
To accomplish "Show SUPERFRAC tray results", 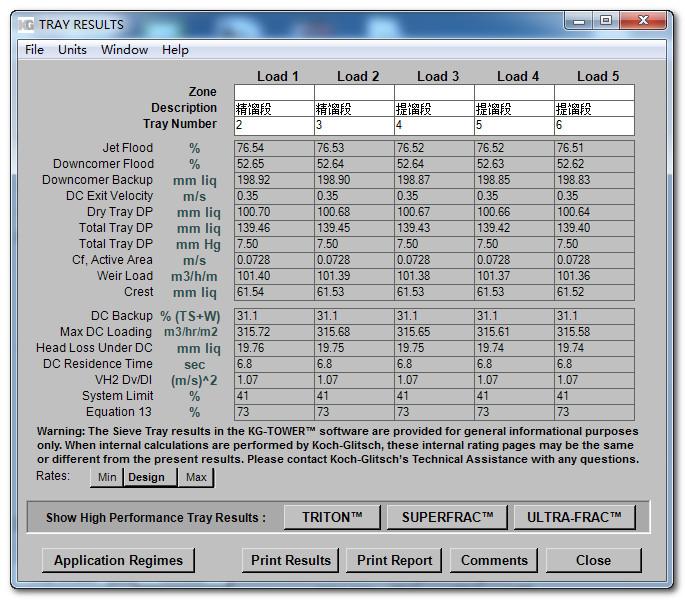I will 447,517.
